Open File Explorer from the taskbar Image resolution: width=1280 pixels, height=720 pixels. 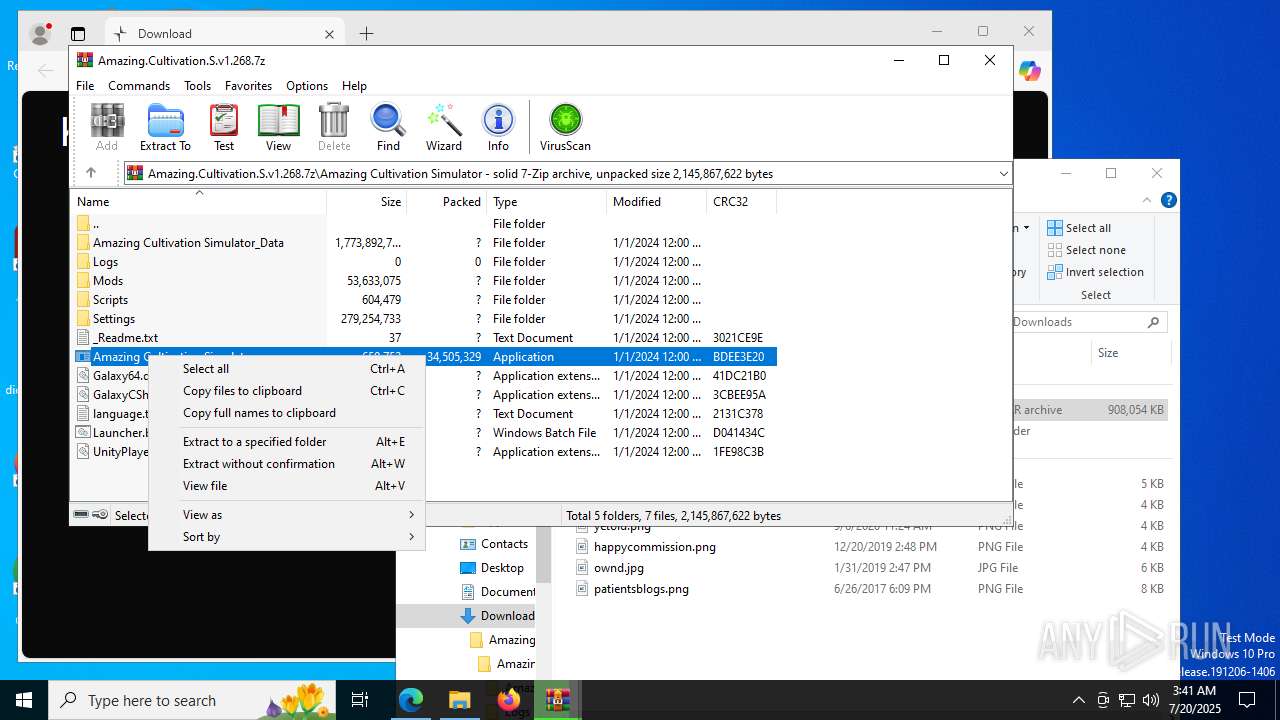(459, 700)
